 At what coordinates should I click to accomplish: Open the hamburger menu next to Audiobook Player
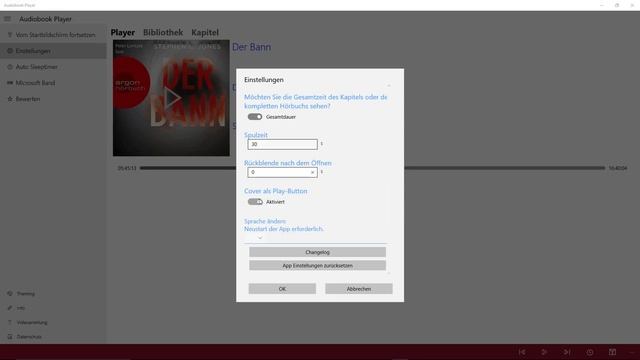[x=7, y=19]
